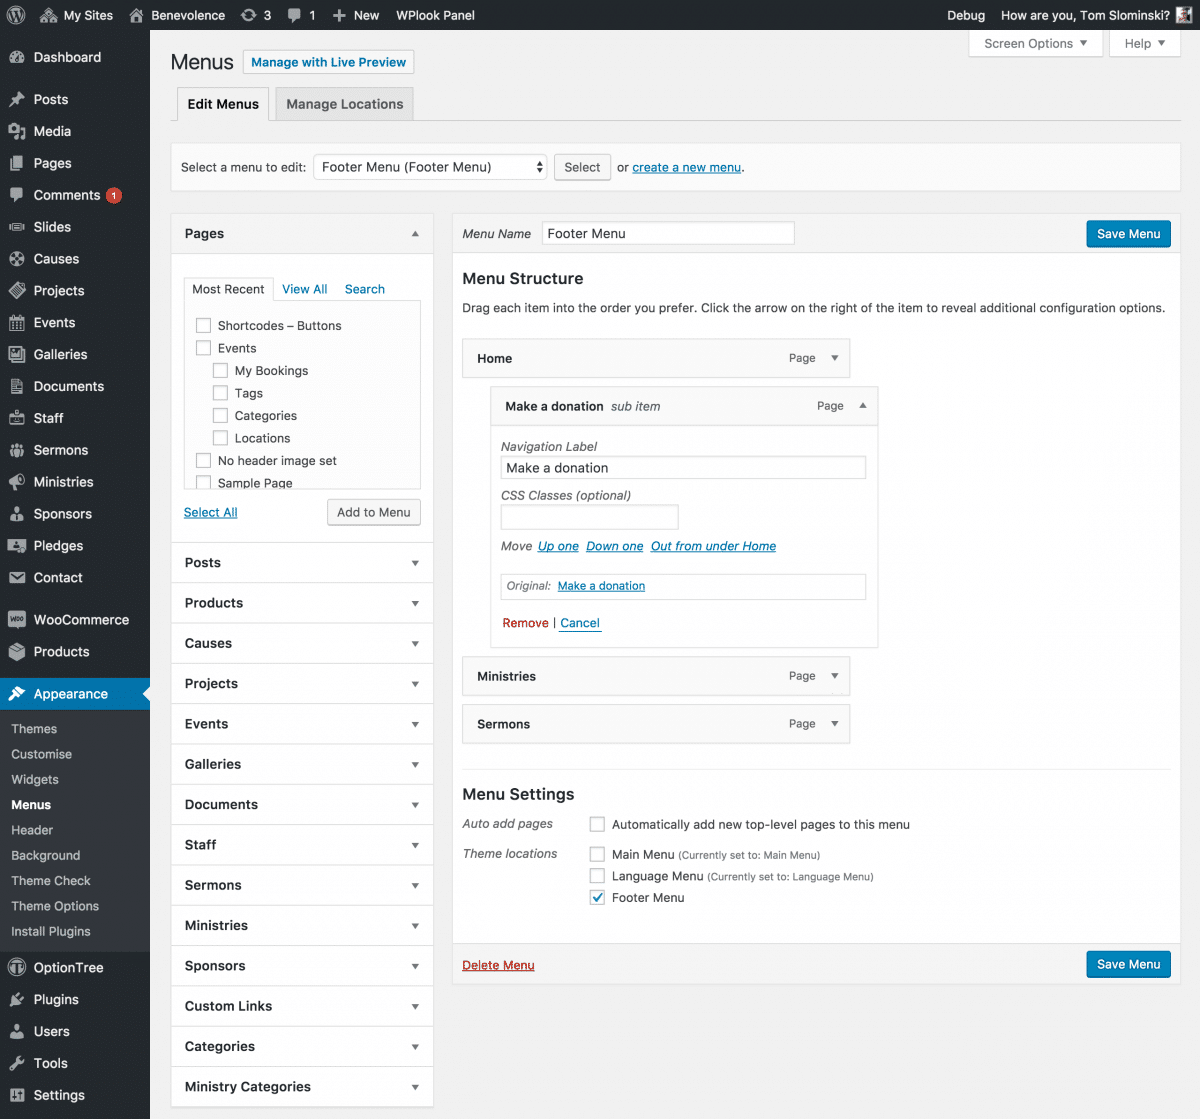
Task: Check the Main Menu theme location
Action: coord(597,854)
